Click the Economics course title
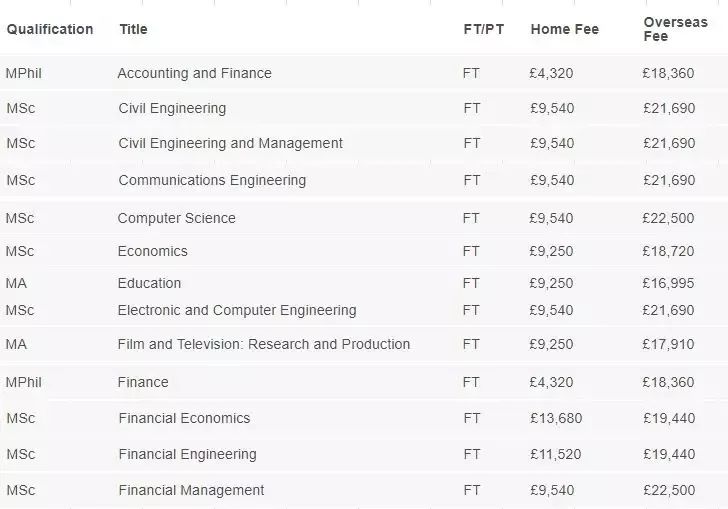Screen dimensions: 728x509 coord(152,251)
